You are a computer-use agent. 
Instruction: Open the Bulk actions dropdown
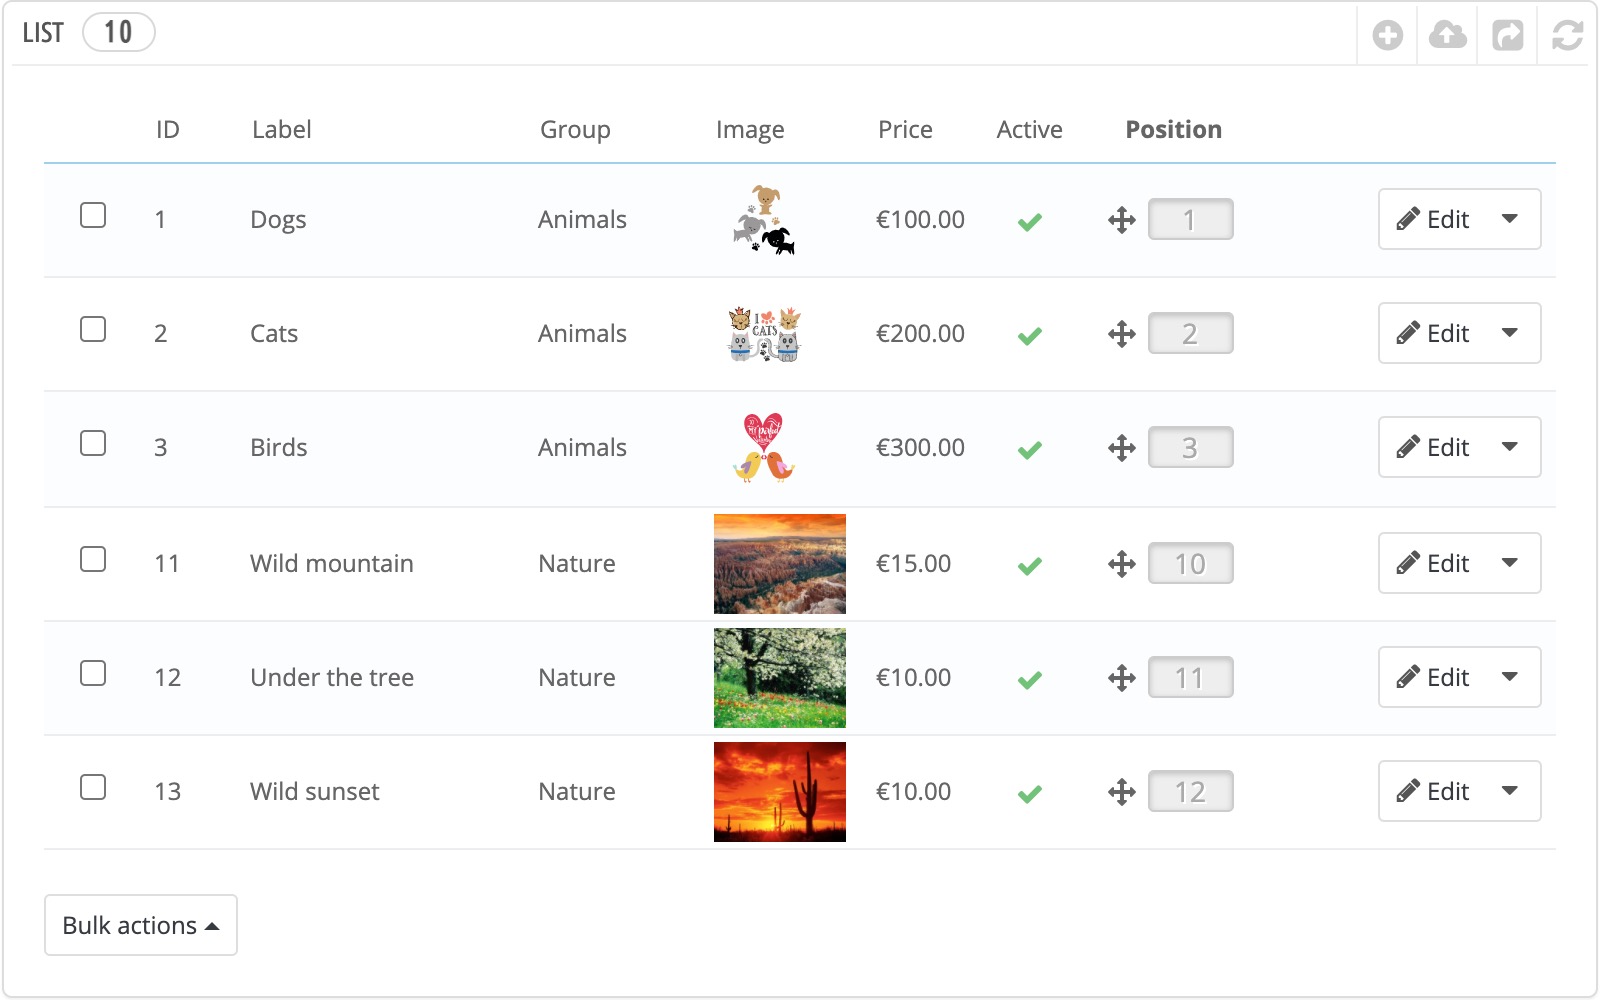(x=141, y=925)
